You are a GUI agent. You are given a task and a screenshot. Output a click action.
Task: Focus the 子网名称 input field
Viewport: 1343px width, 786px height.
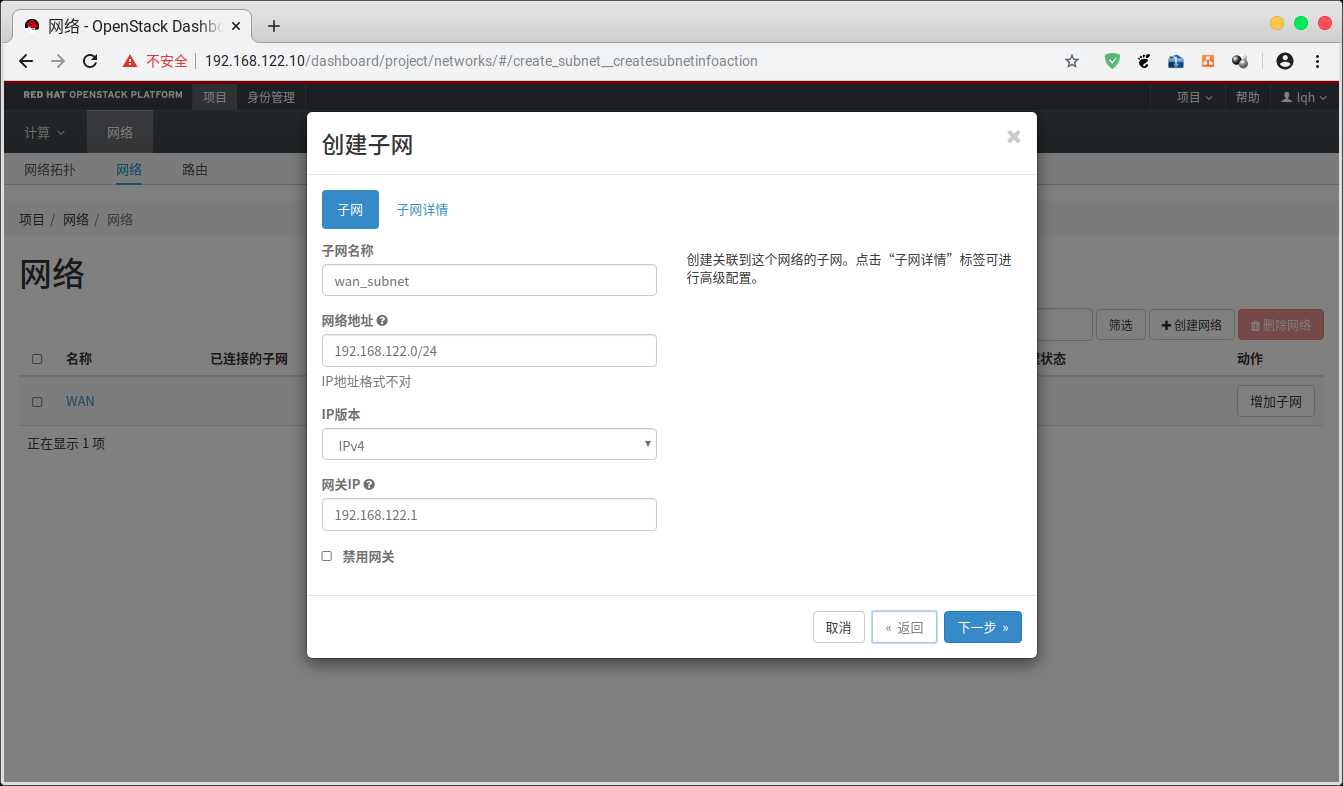pyautogui.click(x=489, y=280)
